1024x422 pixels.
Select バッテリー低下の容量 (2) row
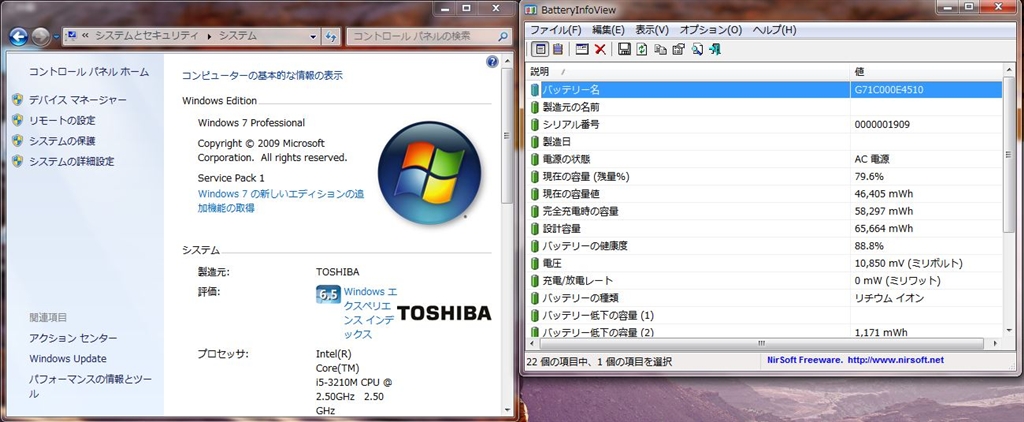point(764,332)
